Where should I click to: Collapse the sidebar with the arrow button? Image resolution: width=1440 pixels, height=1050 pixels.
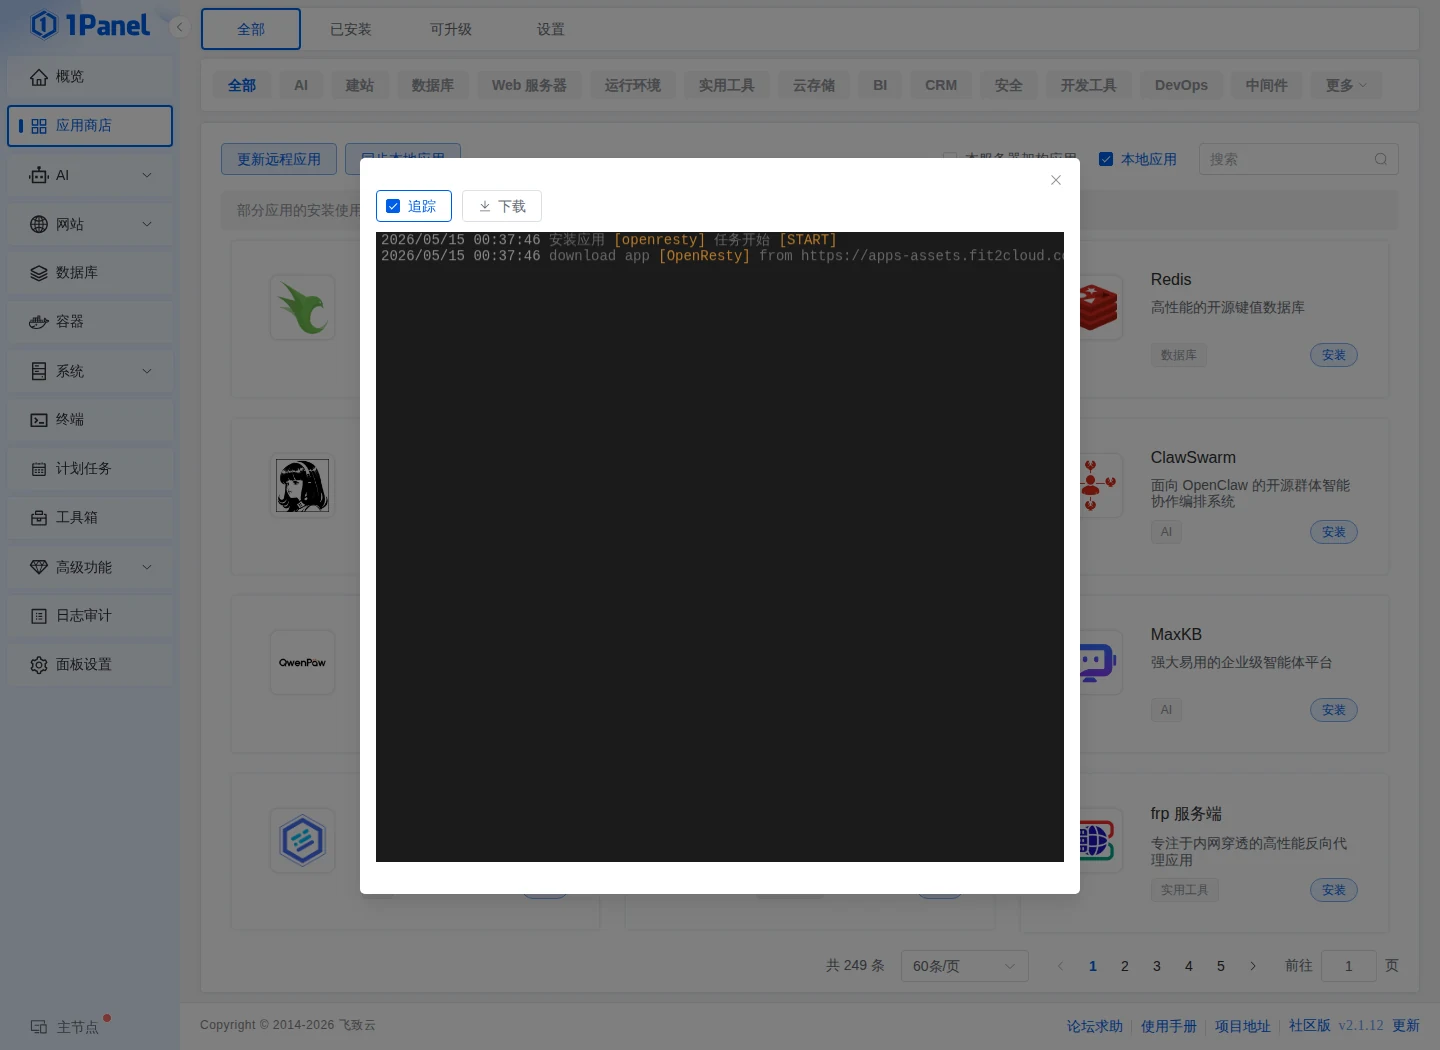coord(180,27)
